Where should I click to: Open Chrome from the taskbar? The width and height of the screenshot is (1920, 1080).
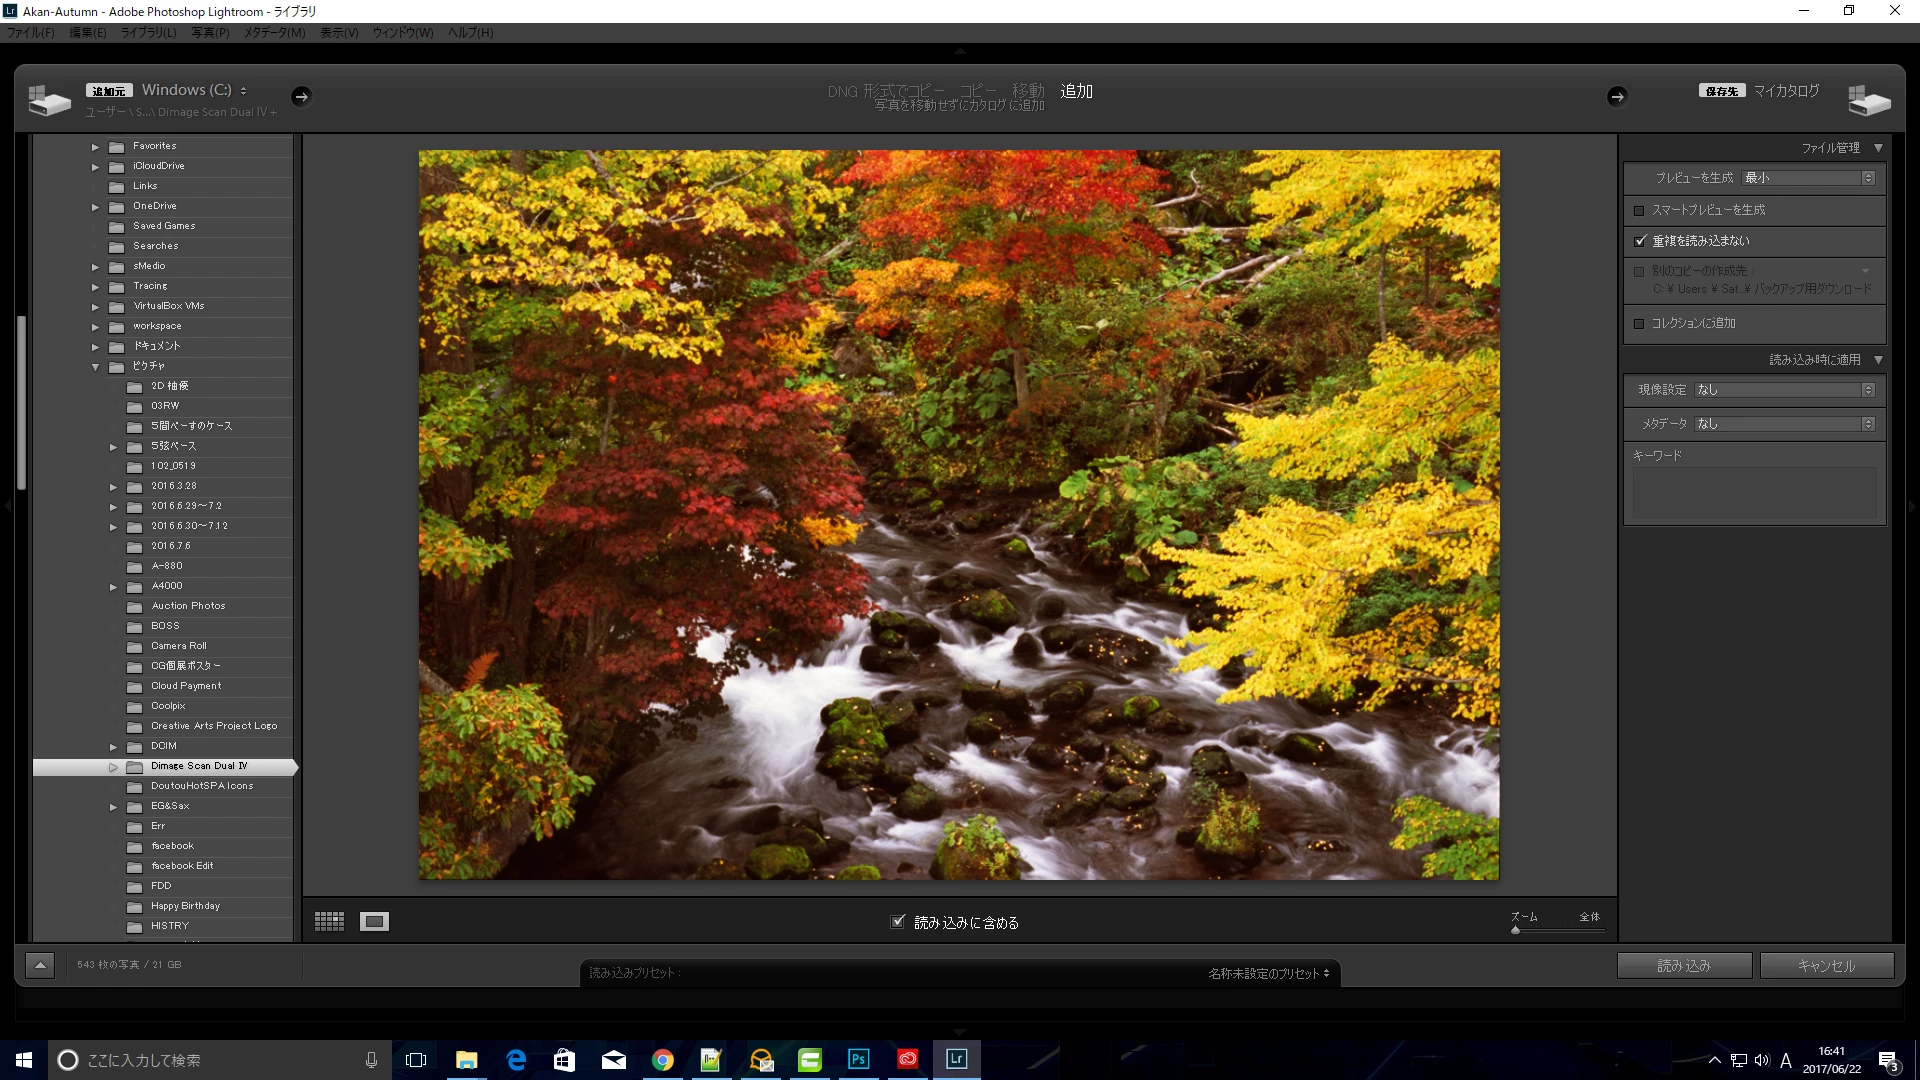[x=662, y=1059]
